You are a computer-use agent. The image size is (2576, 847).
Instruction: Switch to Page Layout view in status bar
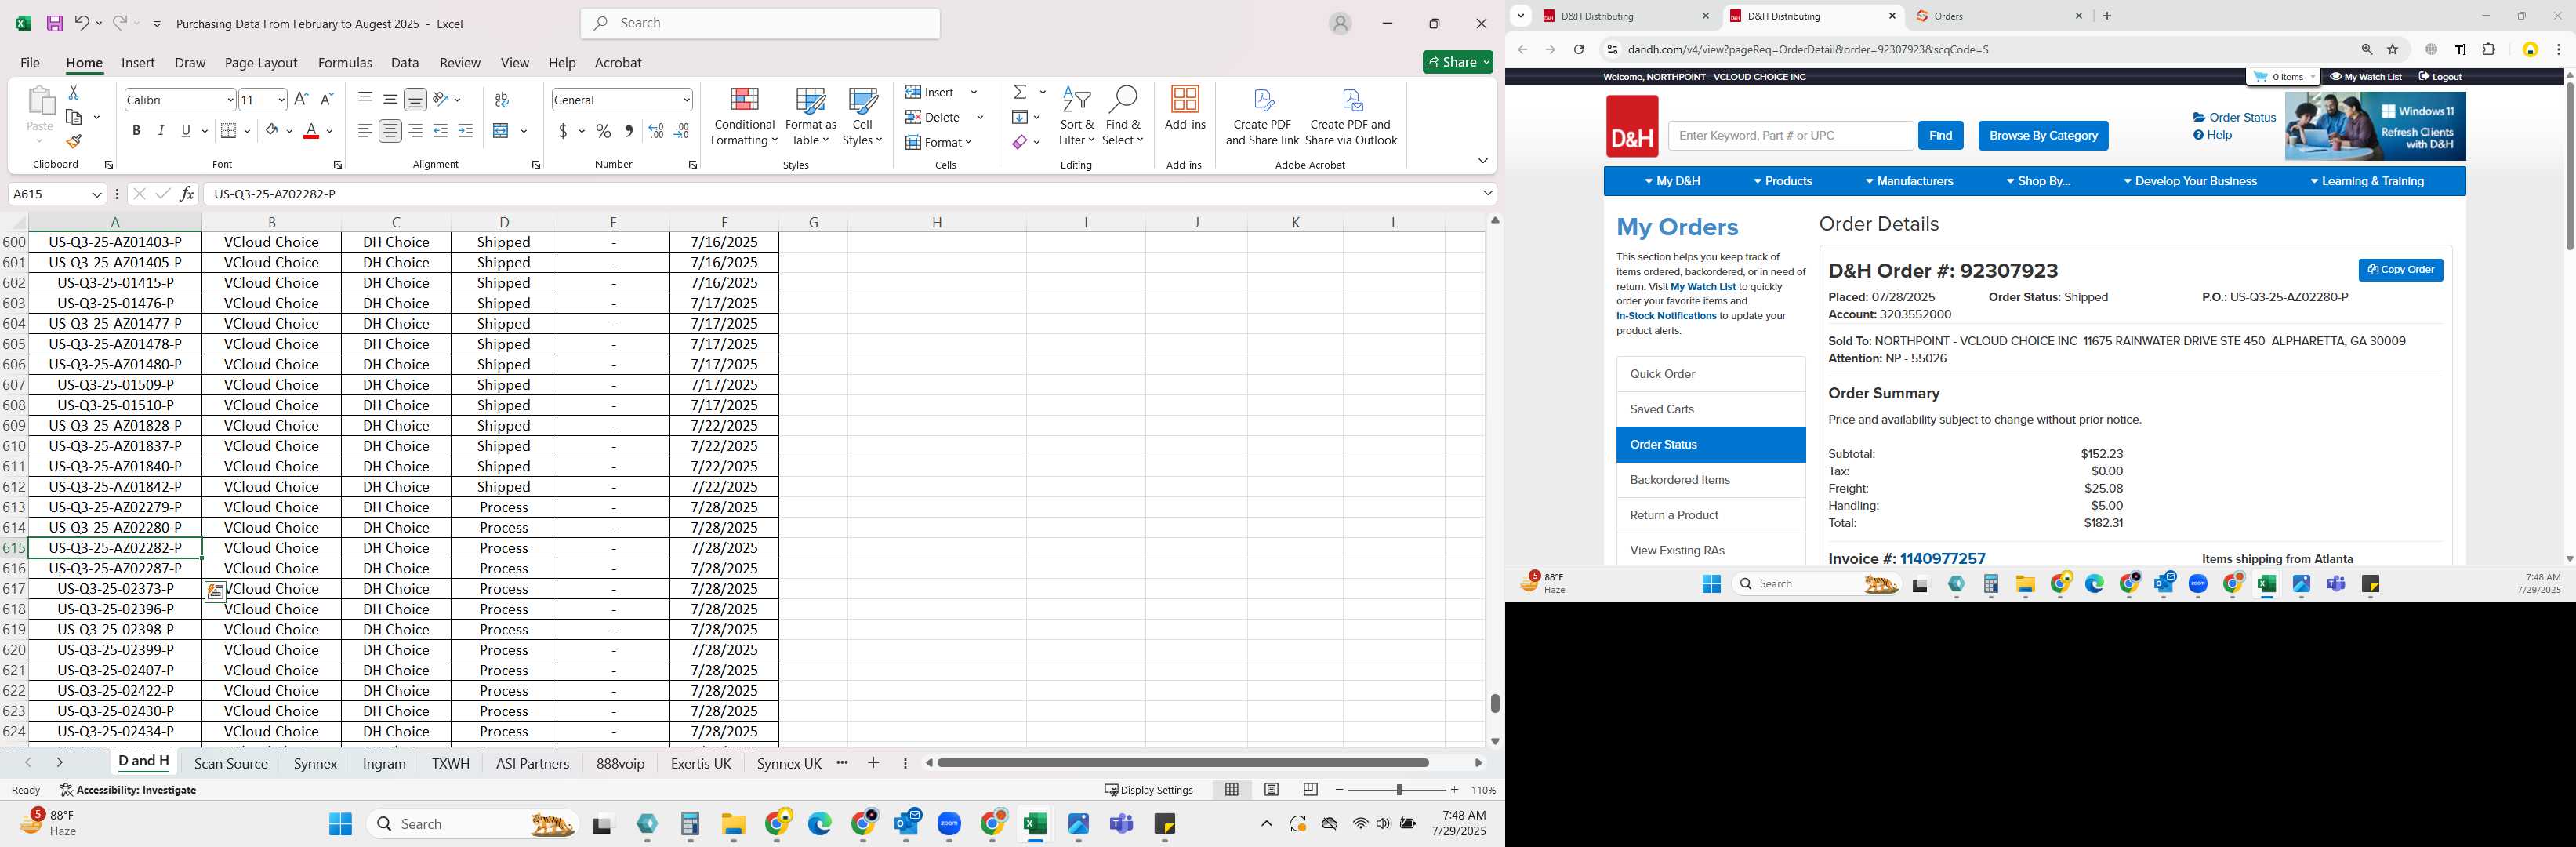1271,790
